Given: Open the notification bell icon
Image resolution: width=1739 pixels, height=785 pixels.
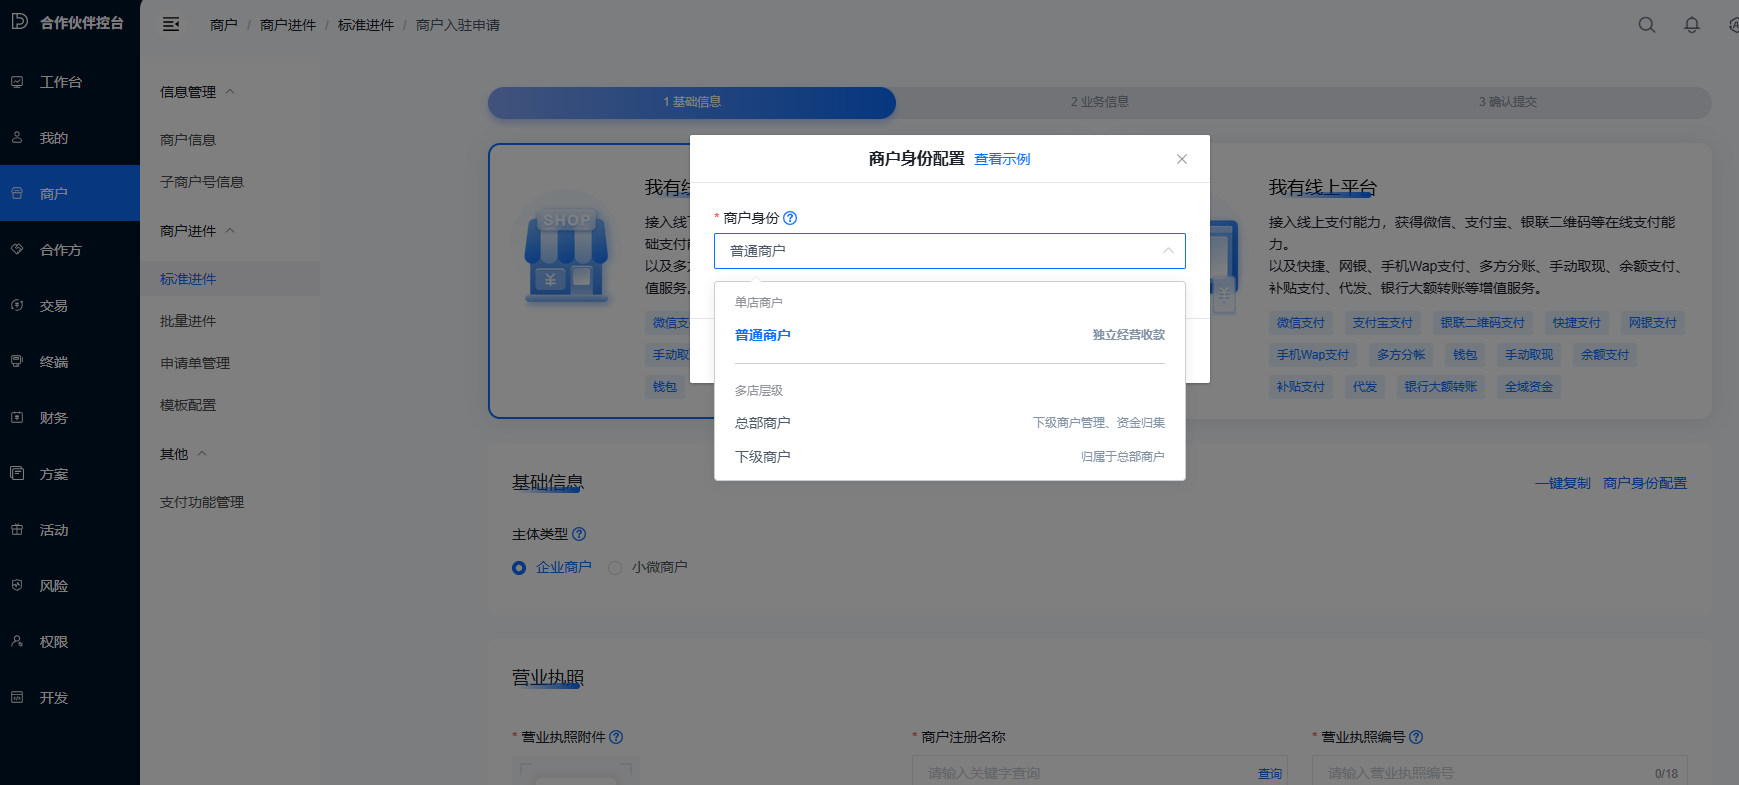Looking at the screenshot, I should pyautogui.click(x=1691, y=25).
